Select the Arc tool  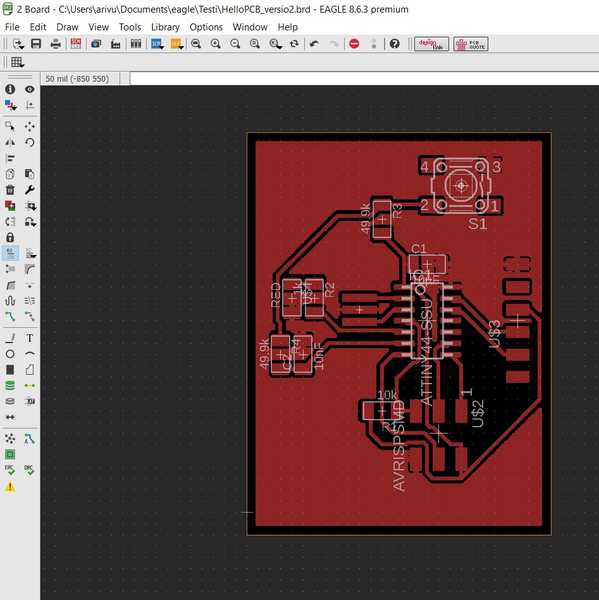click(30, 354)
